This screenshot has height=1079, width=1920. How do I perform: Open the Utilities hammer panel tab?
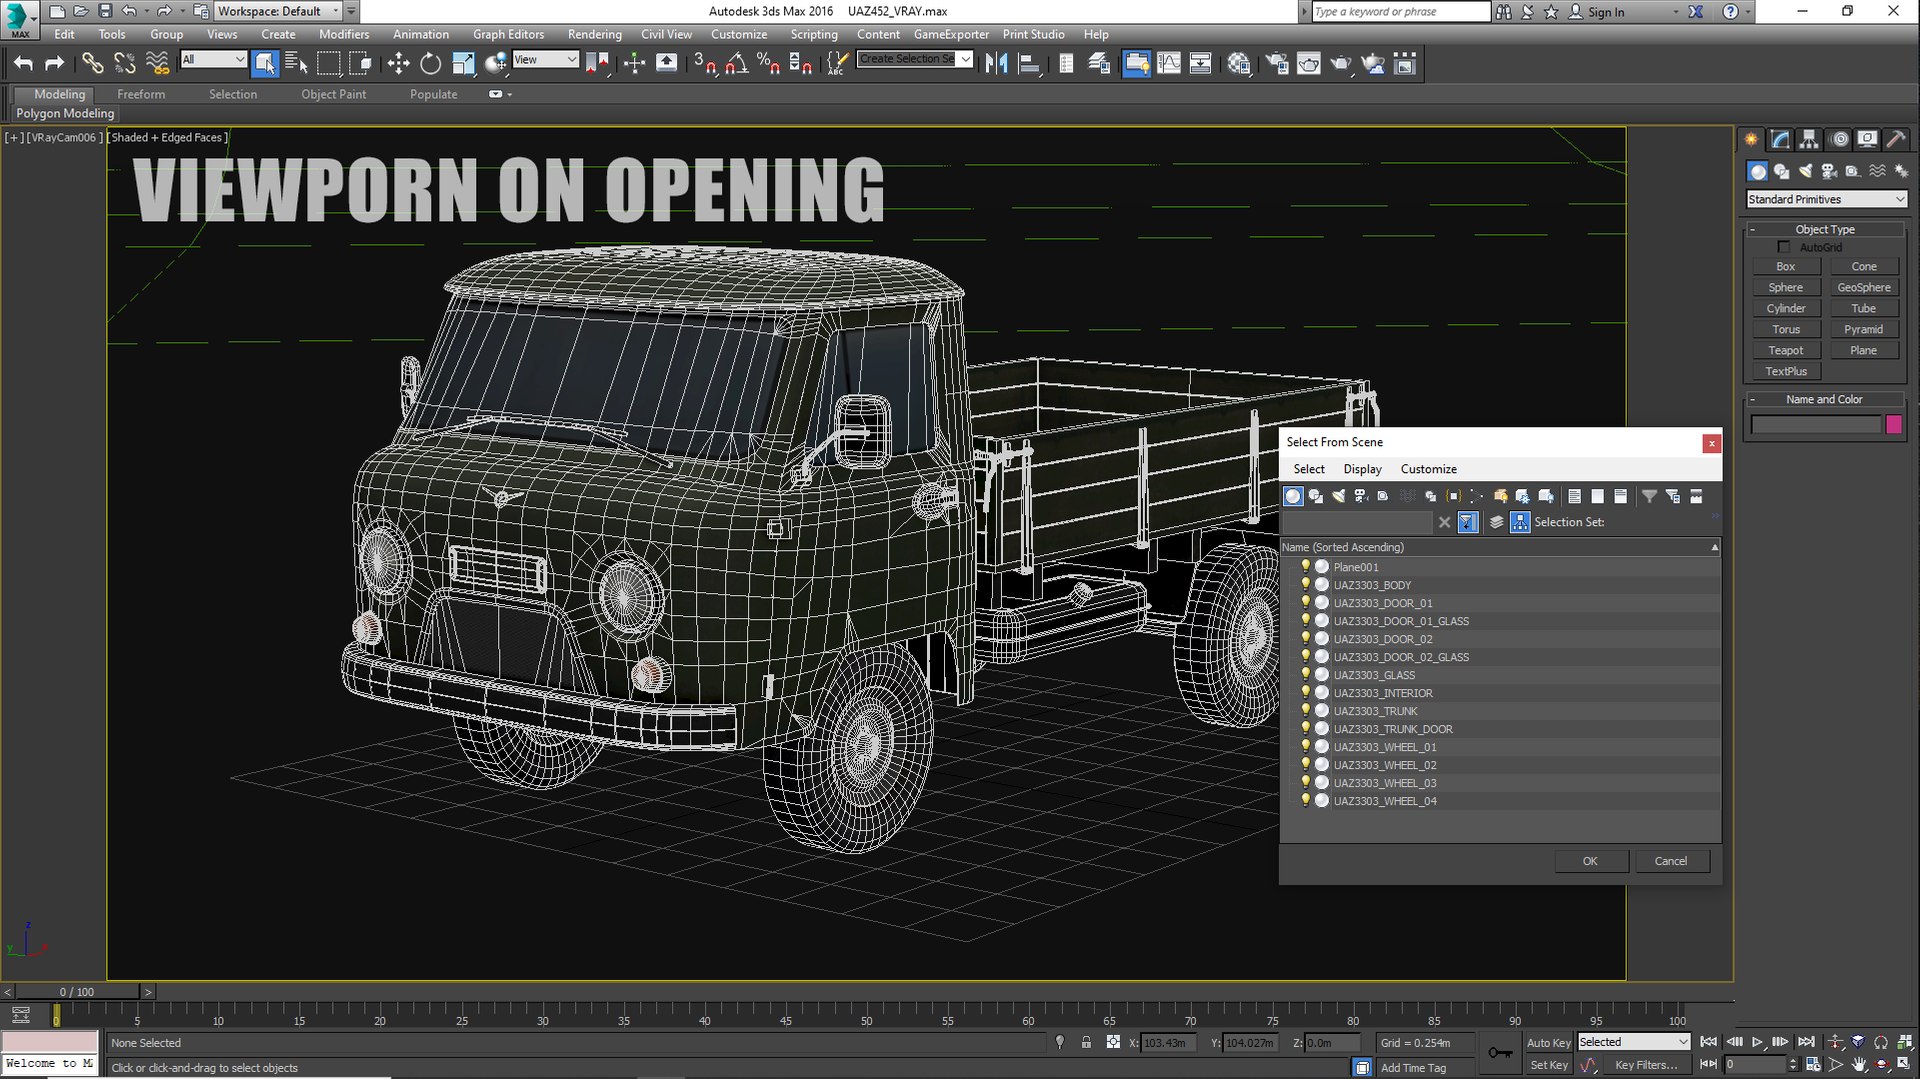click(x=1896, y=140)
